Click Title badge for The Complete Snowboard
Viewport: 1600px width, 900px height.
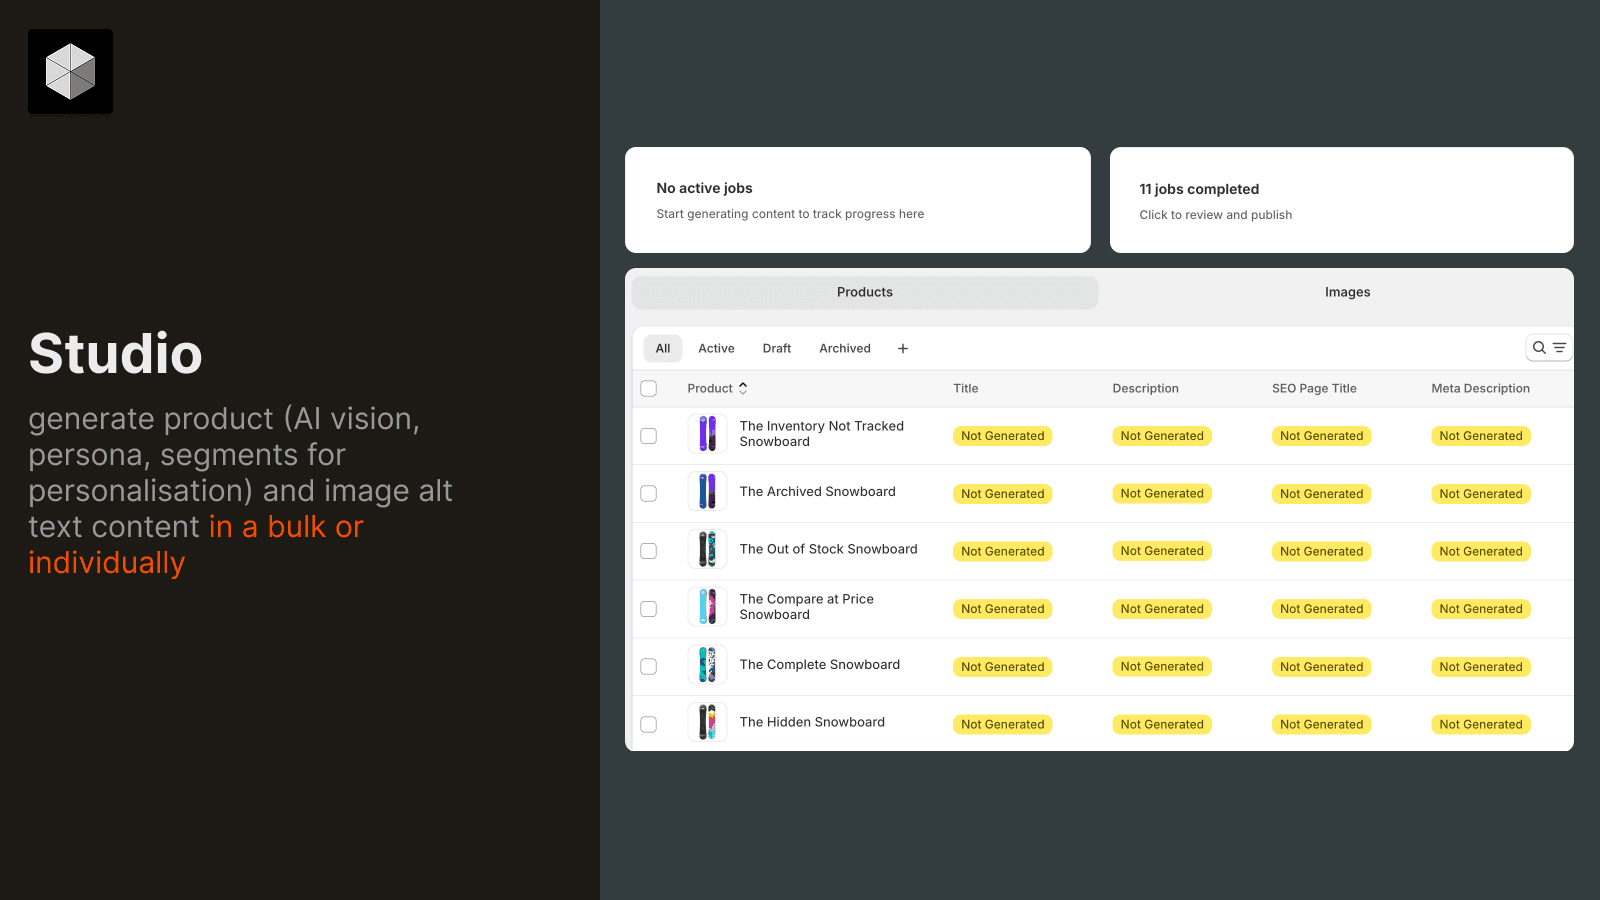click(1003, 667)
